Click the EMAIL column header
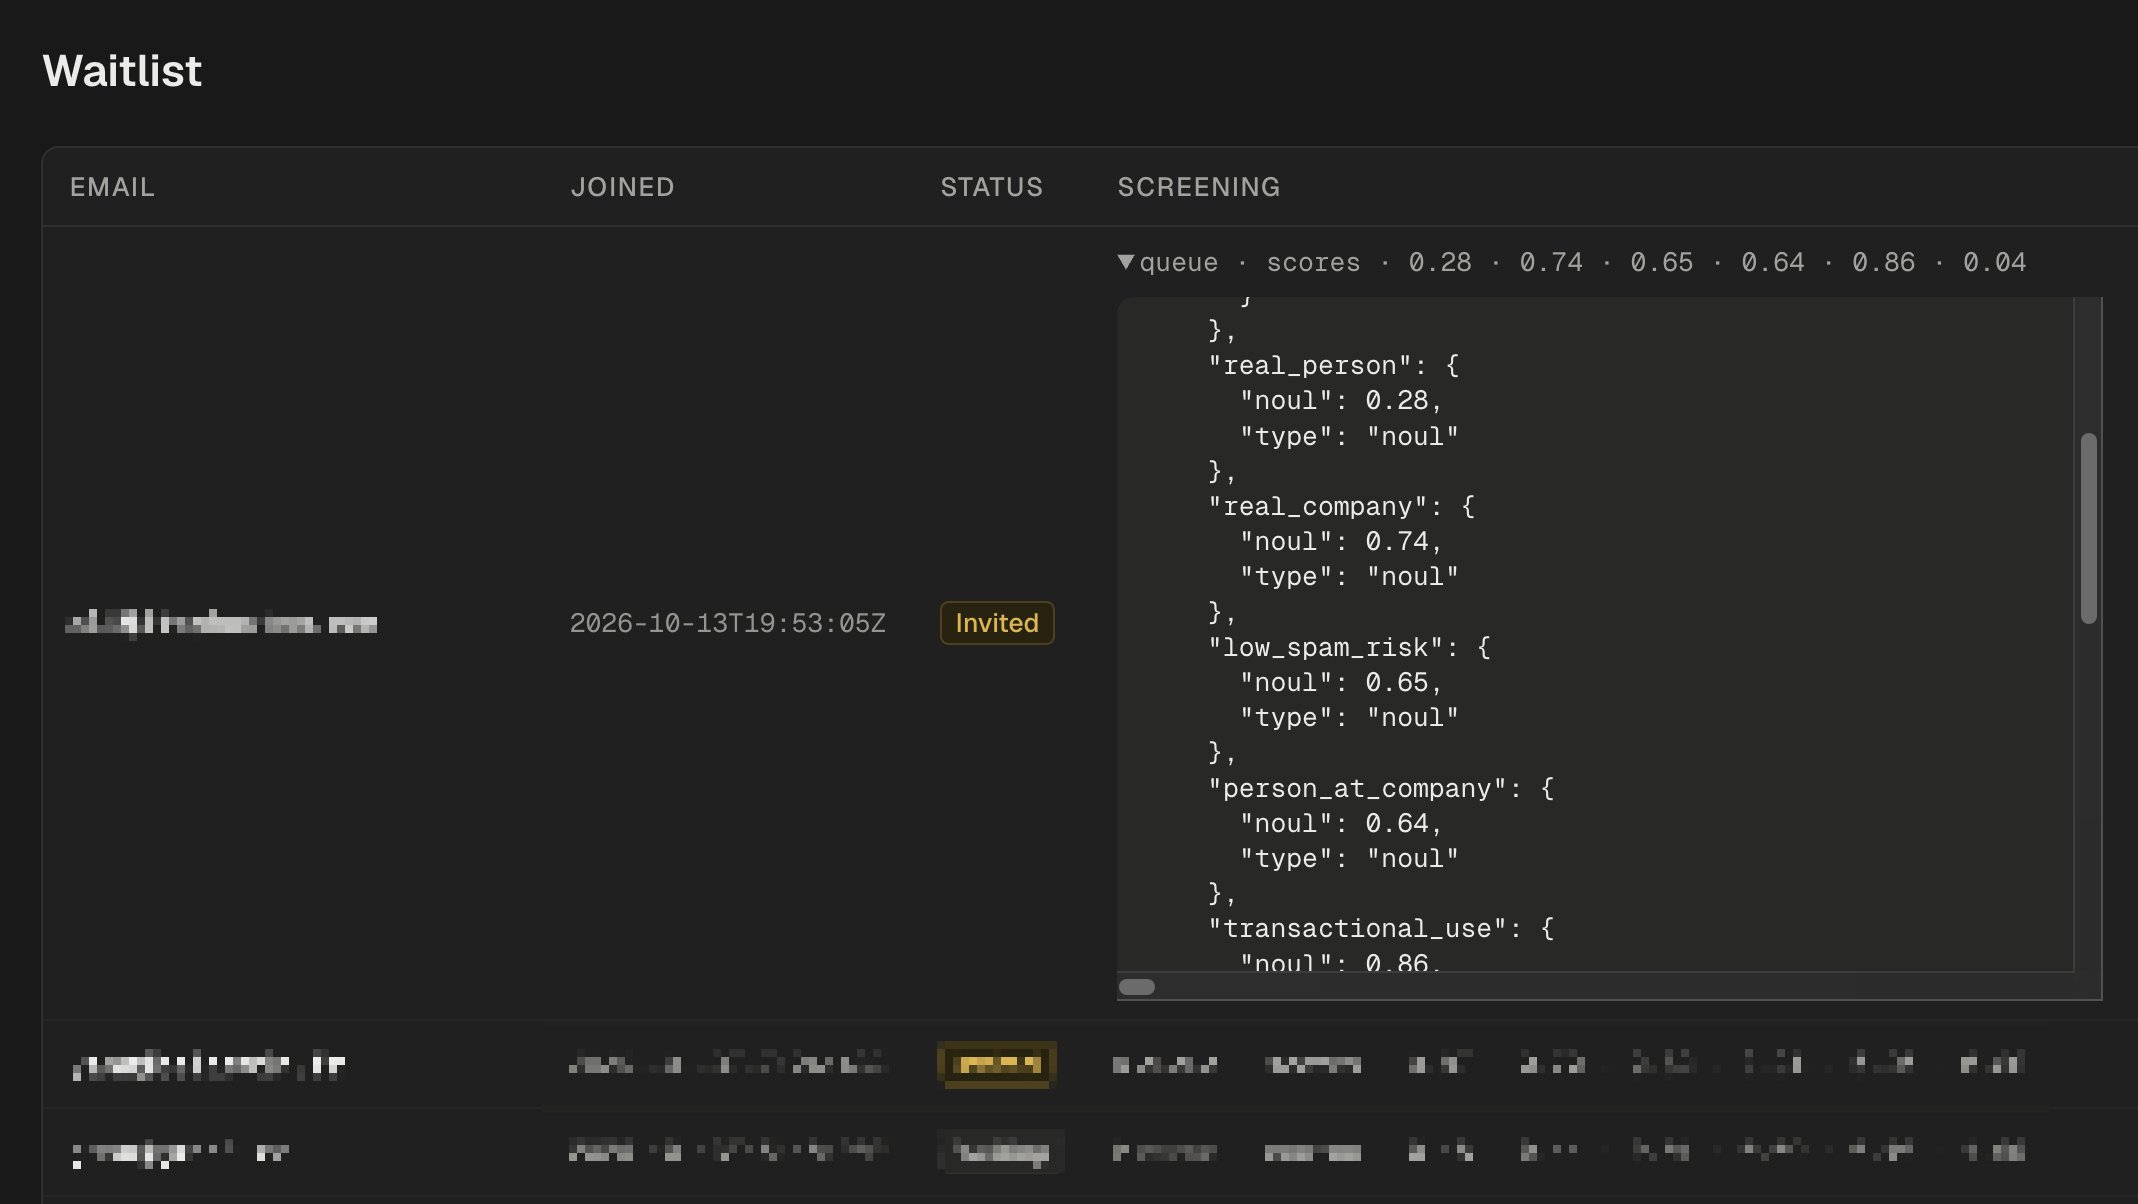 coord(112,187)
